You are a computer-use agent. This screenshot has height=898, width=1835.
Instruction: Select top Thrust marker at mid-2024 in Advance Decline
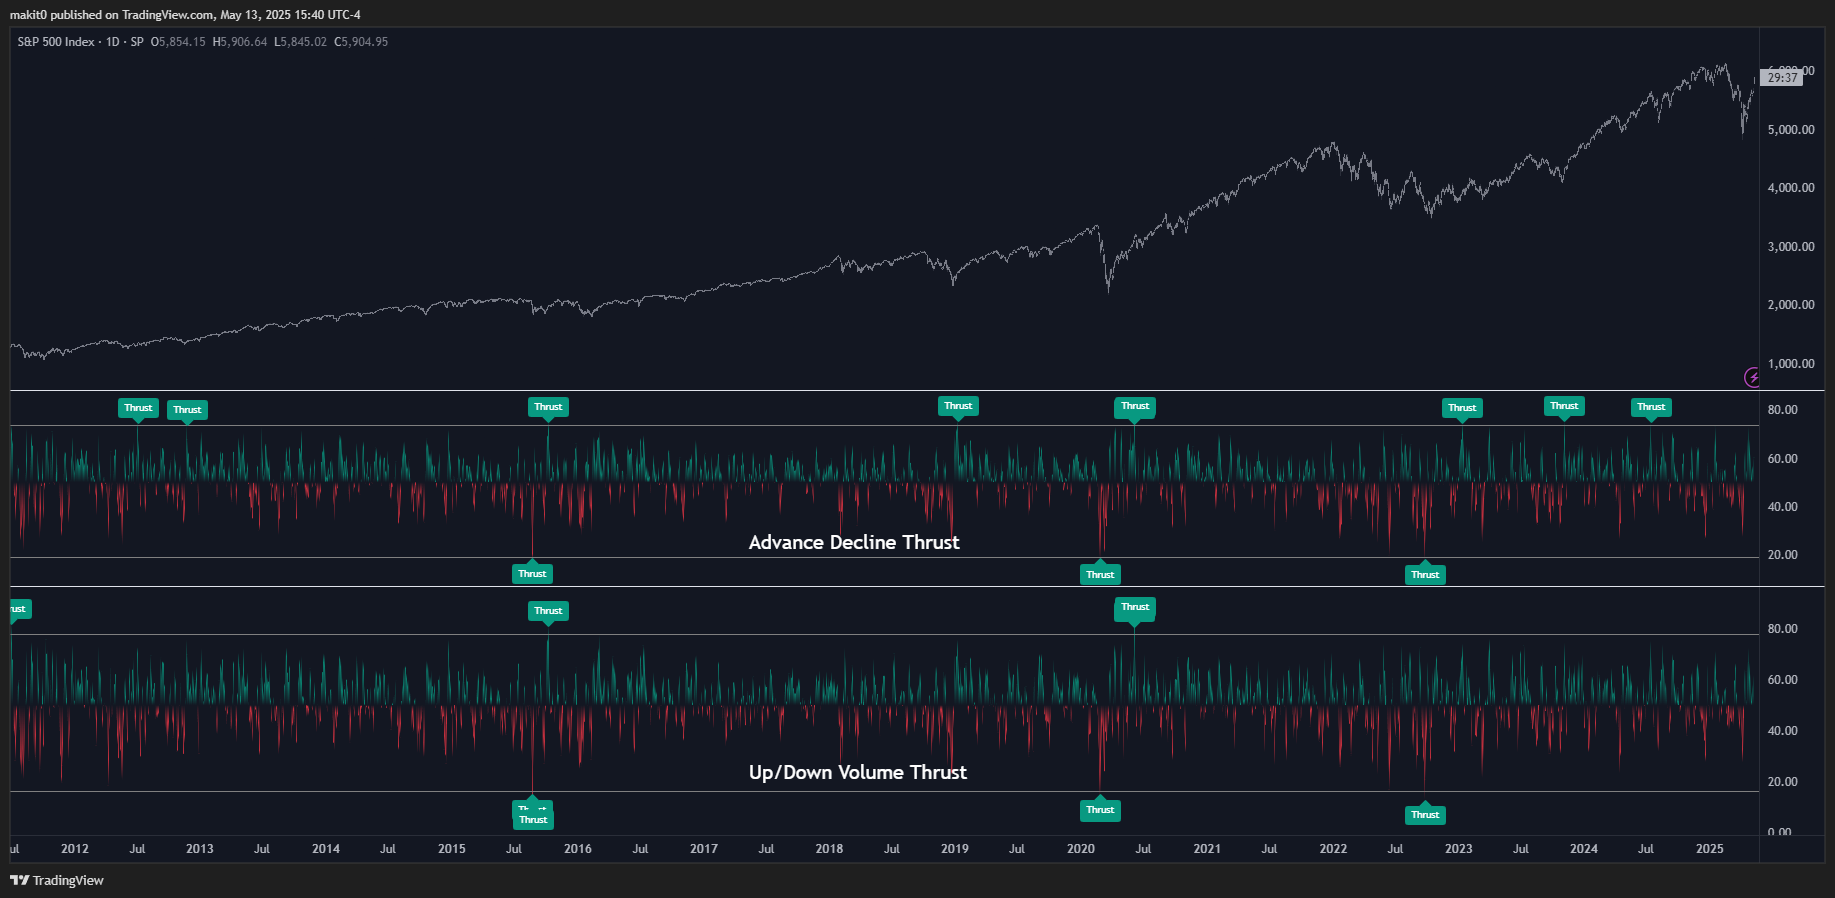[x=1651, y=407]
